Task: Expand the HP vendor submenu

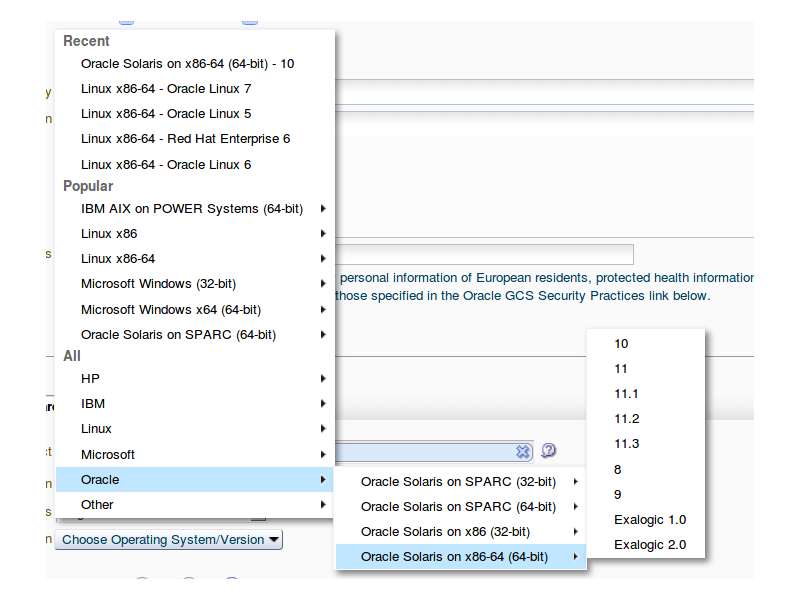Action: click(195, 379)
